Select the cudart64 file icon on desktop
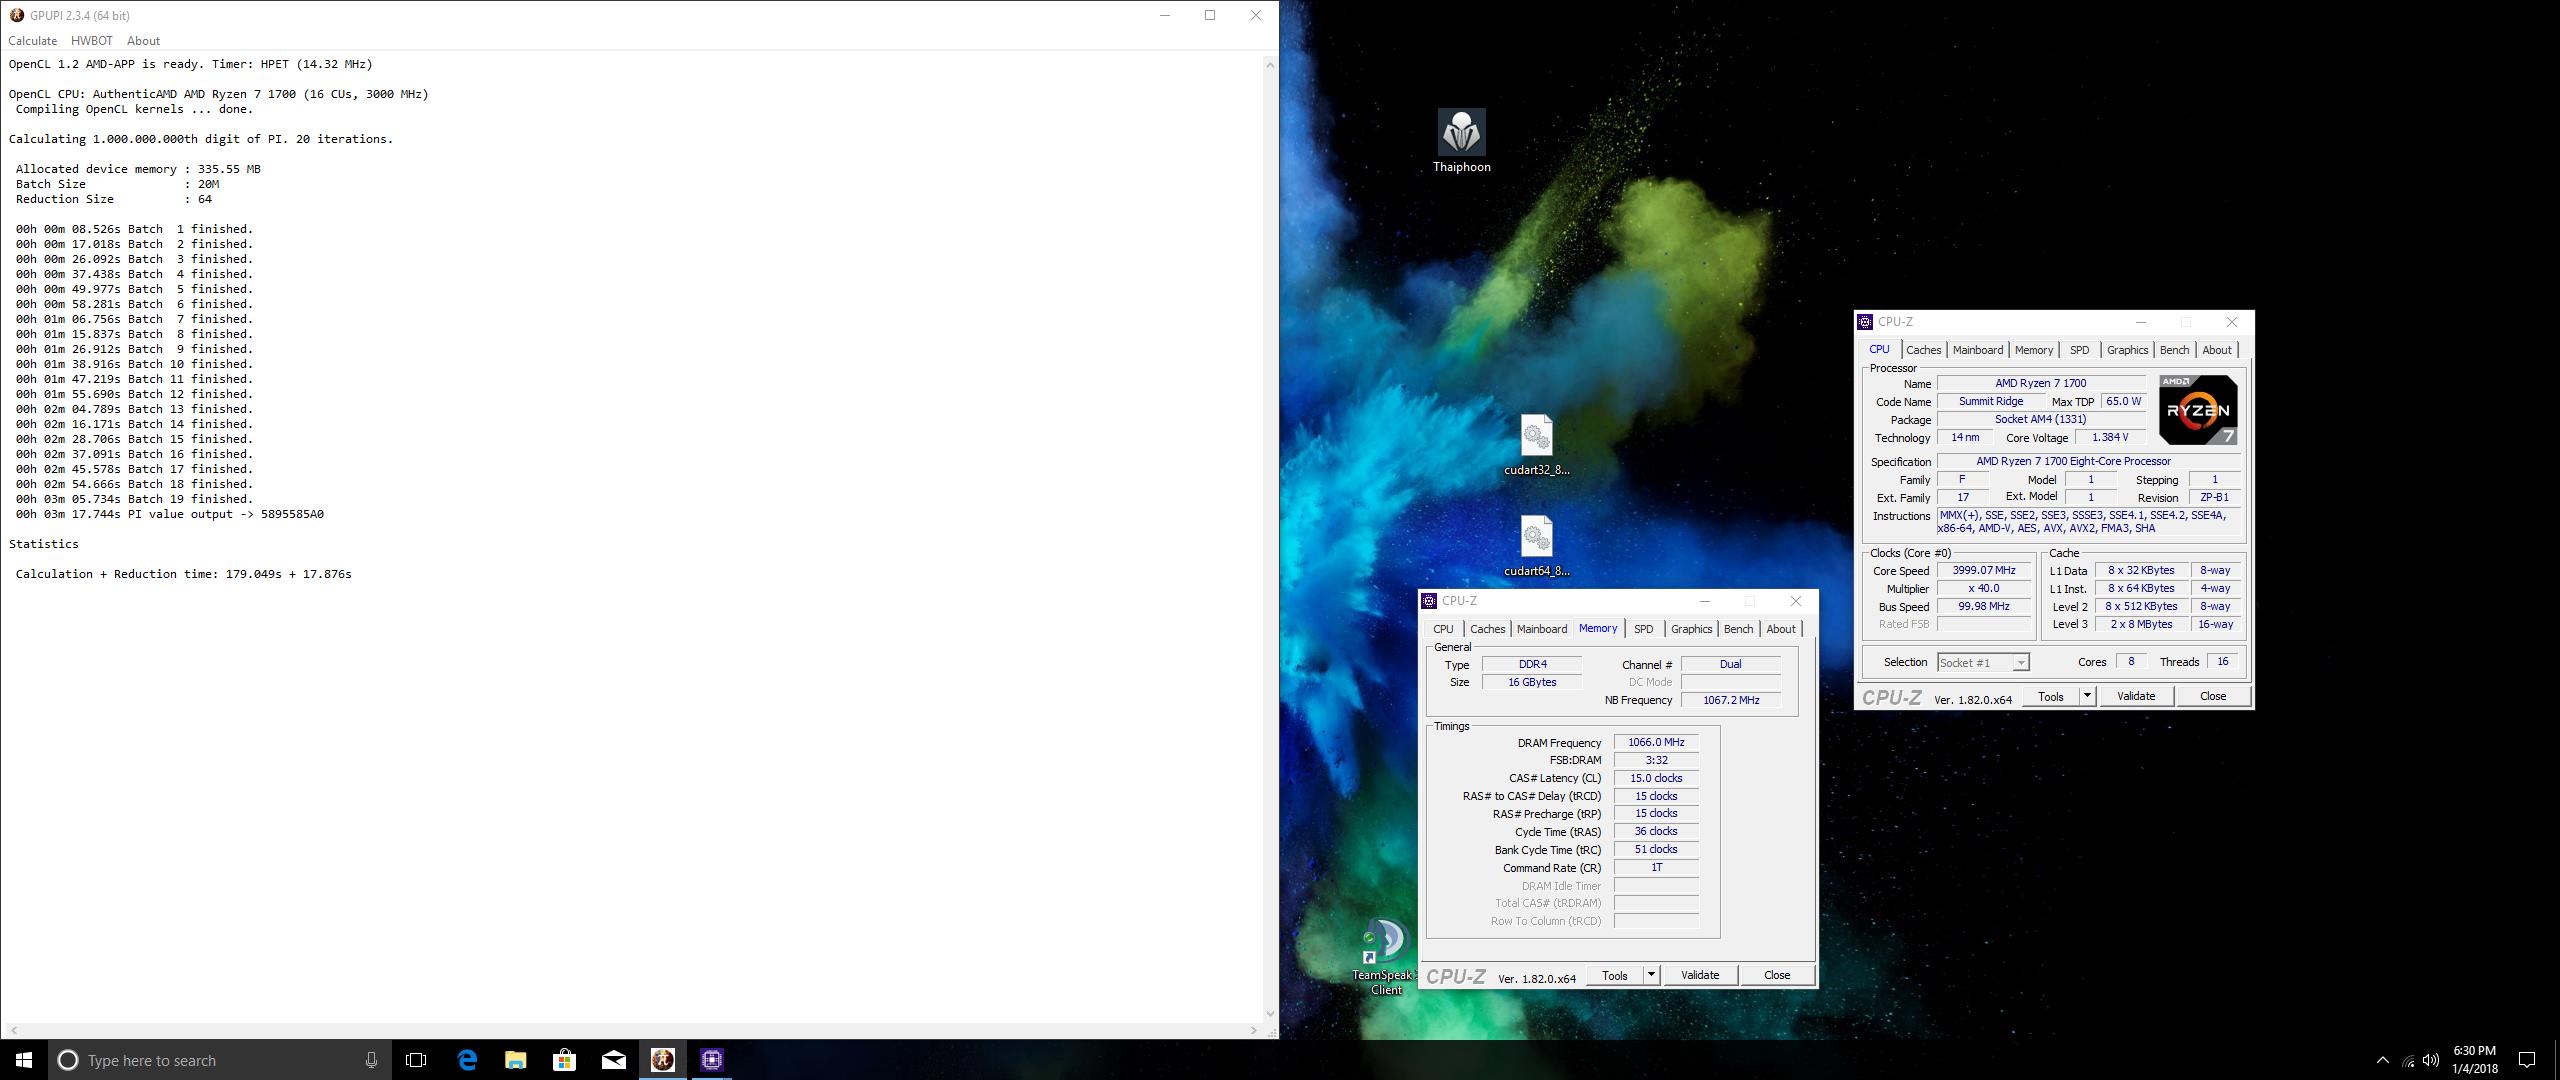 pyautogui.click(x=1536, y=546)
